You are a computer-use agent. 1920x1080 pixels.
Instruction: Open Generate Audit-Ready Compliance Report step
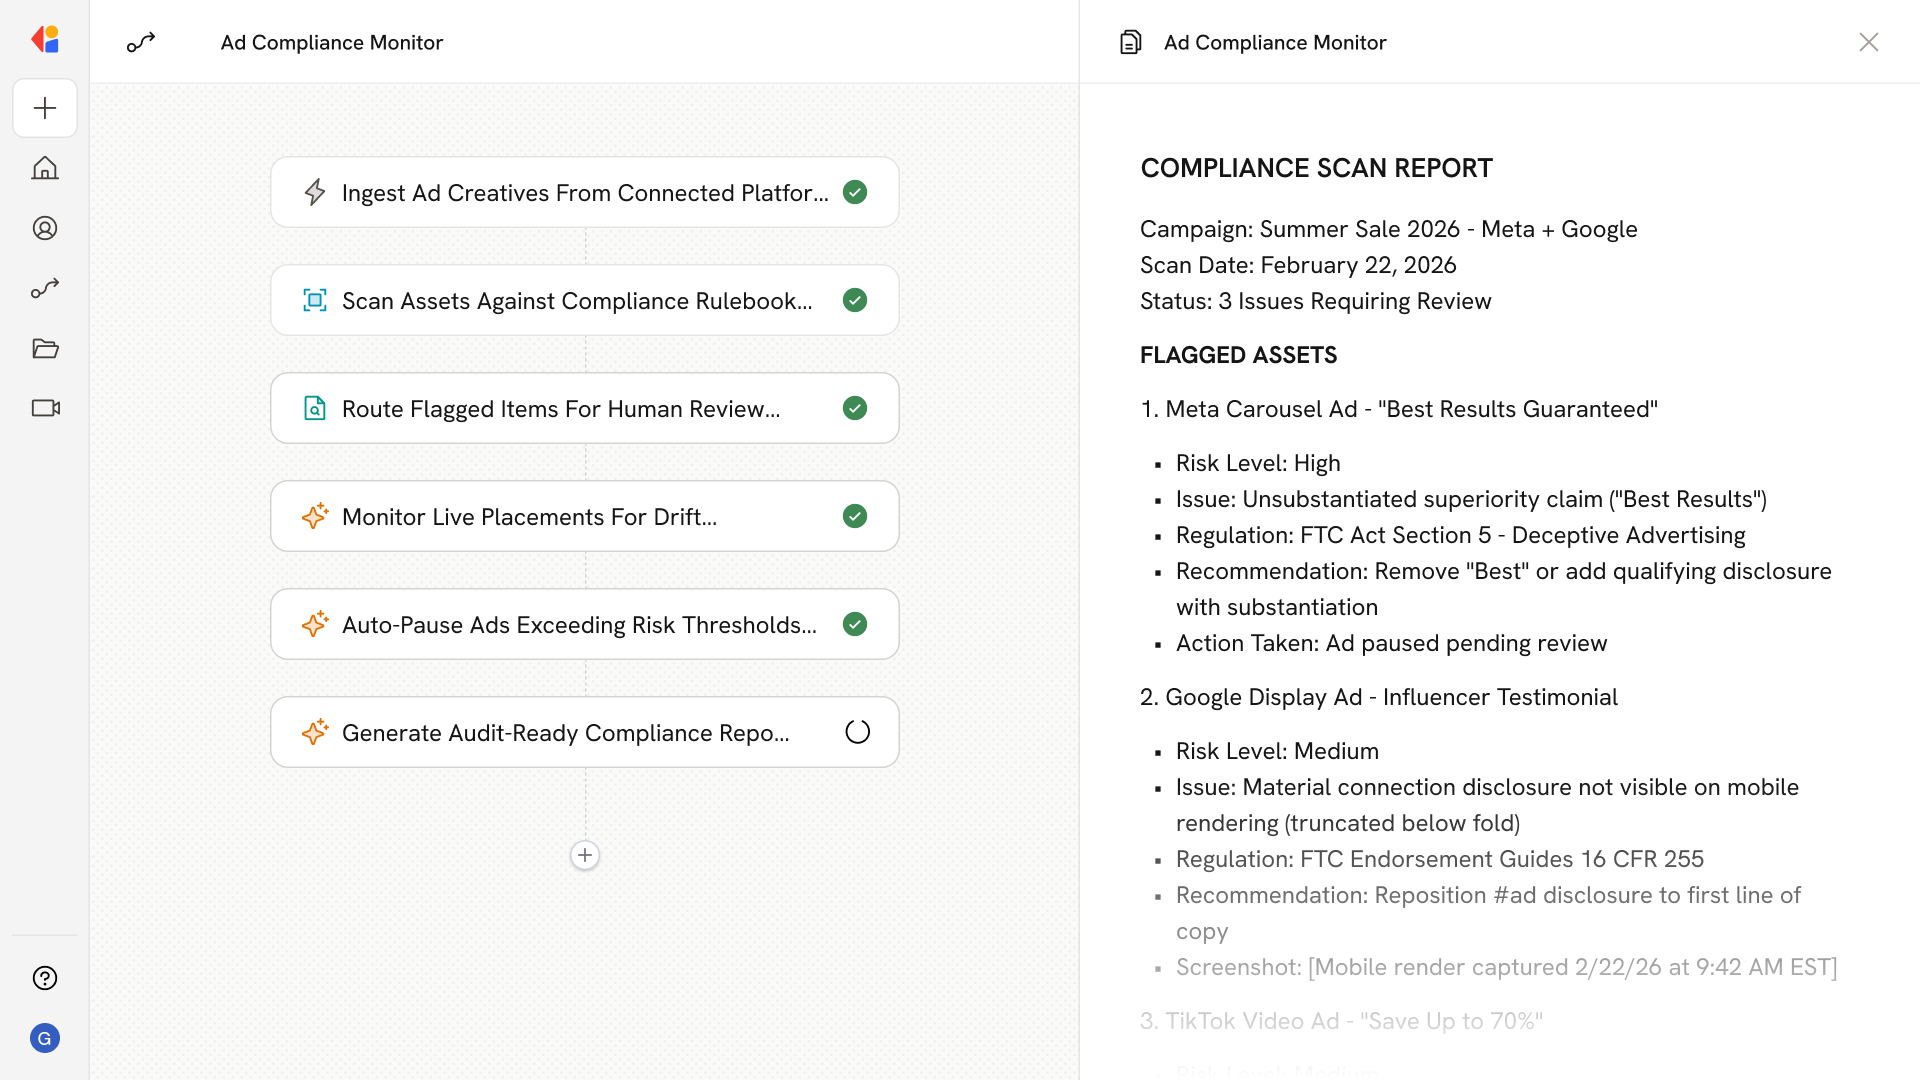tap(584, 732)
